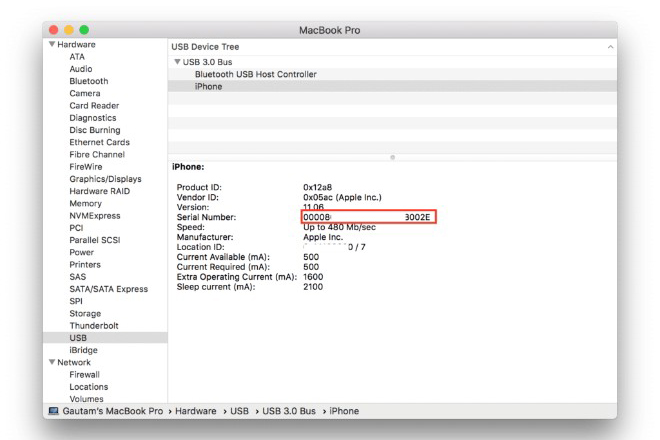The height and width of the screenshot is (440, 660).
Task: Collapse the Hardware section in the sidebar
Action: point(52,45)
